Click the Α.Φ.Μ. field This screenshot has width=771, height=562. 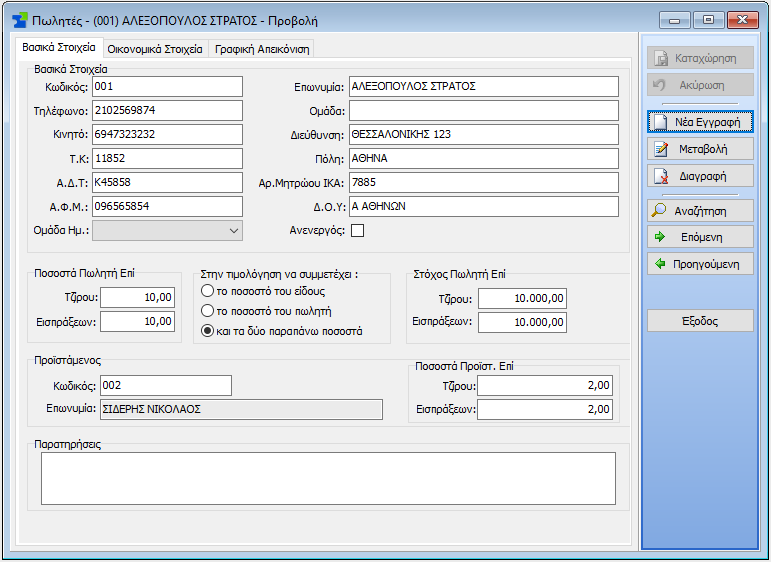168,207
